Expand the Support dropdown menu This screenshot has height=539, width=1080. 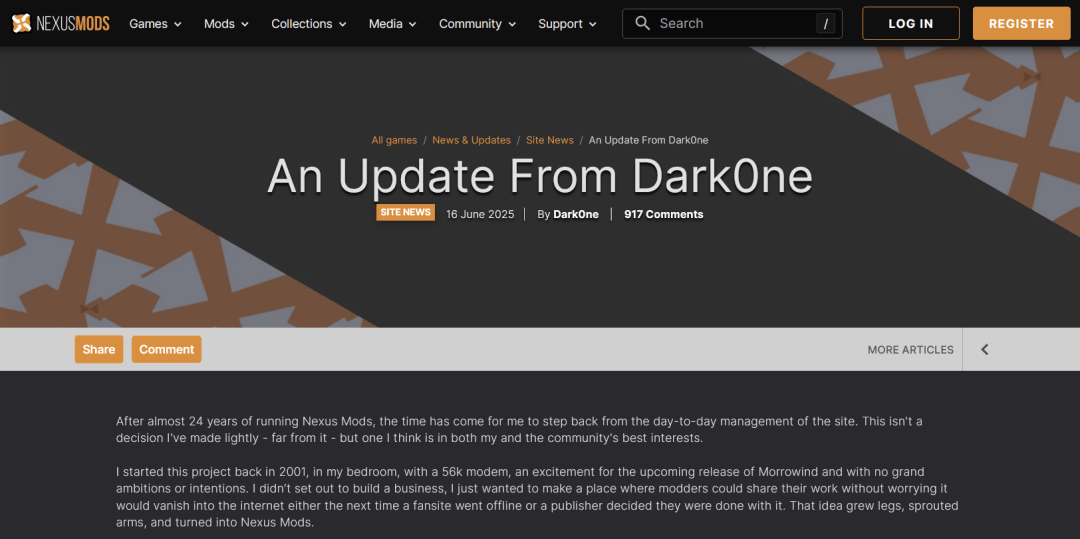567,23
